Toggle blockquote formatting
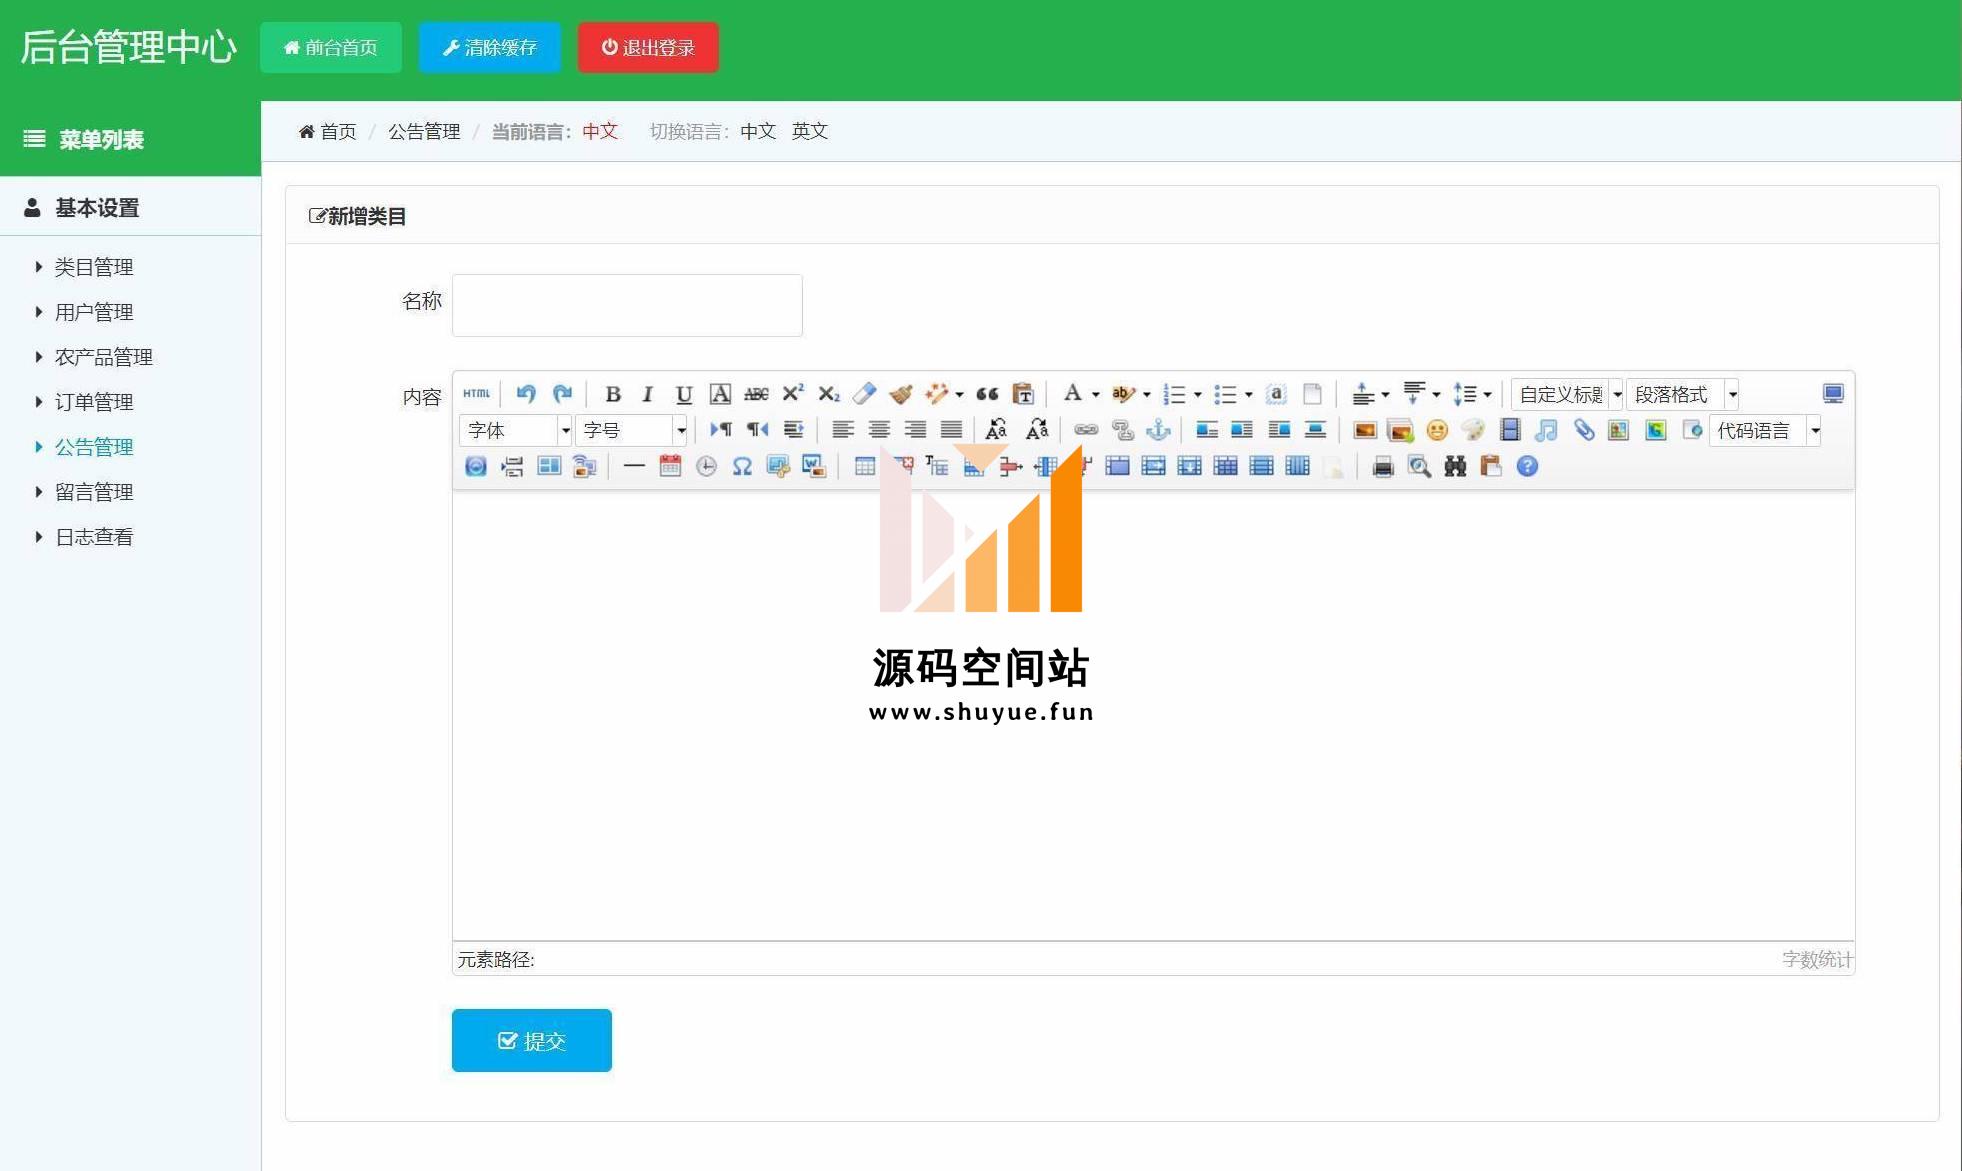Image resolution: width=1962 pixels, height=1171 pixels. click(x=987, y=394)
